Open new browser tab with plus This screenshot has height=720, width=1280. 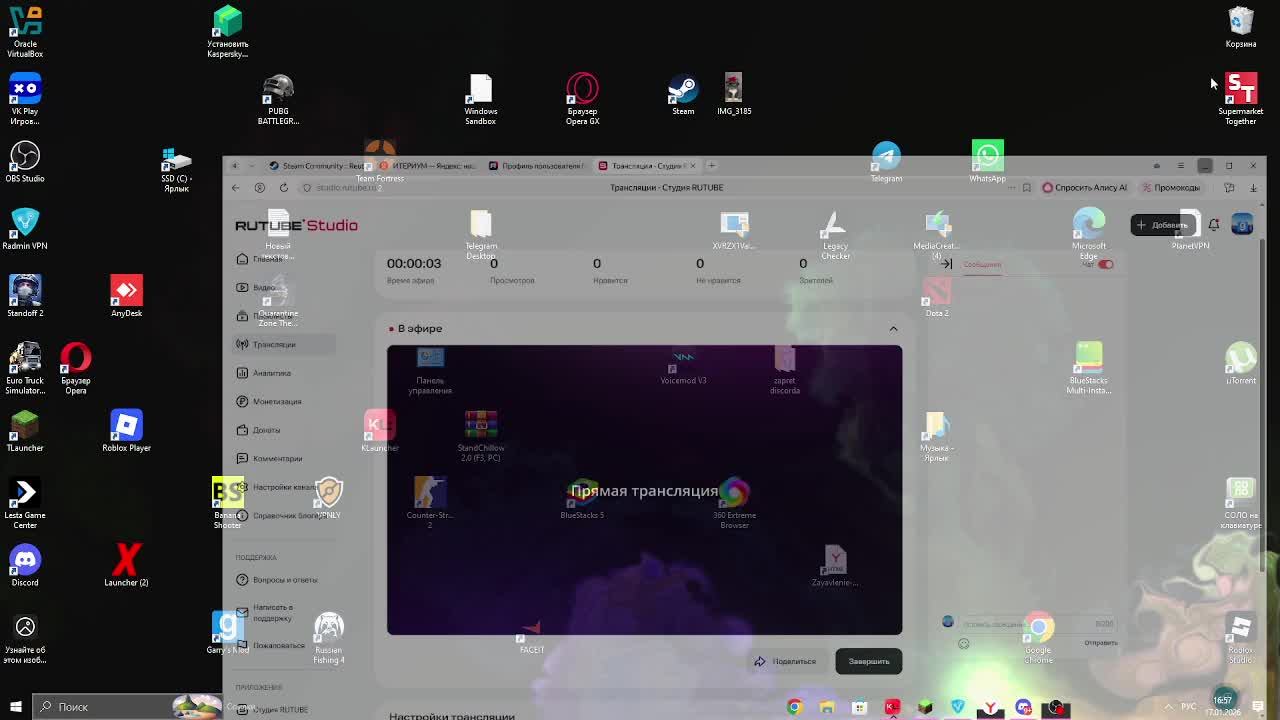coord(712,166)
